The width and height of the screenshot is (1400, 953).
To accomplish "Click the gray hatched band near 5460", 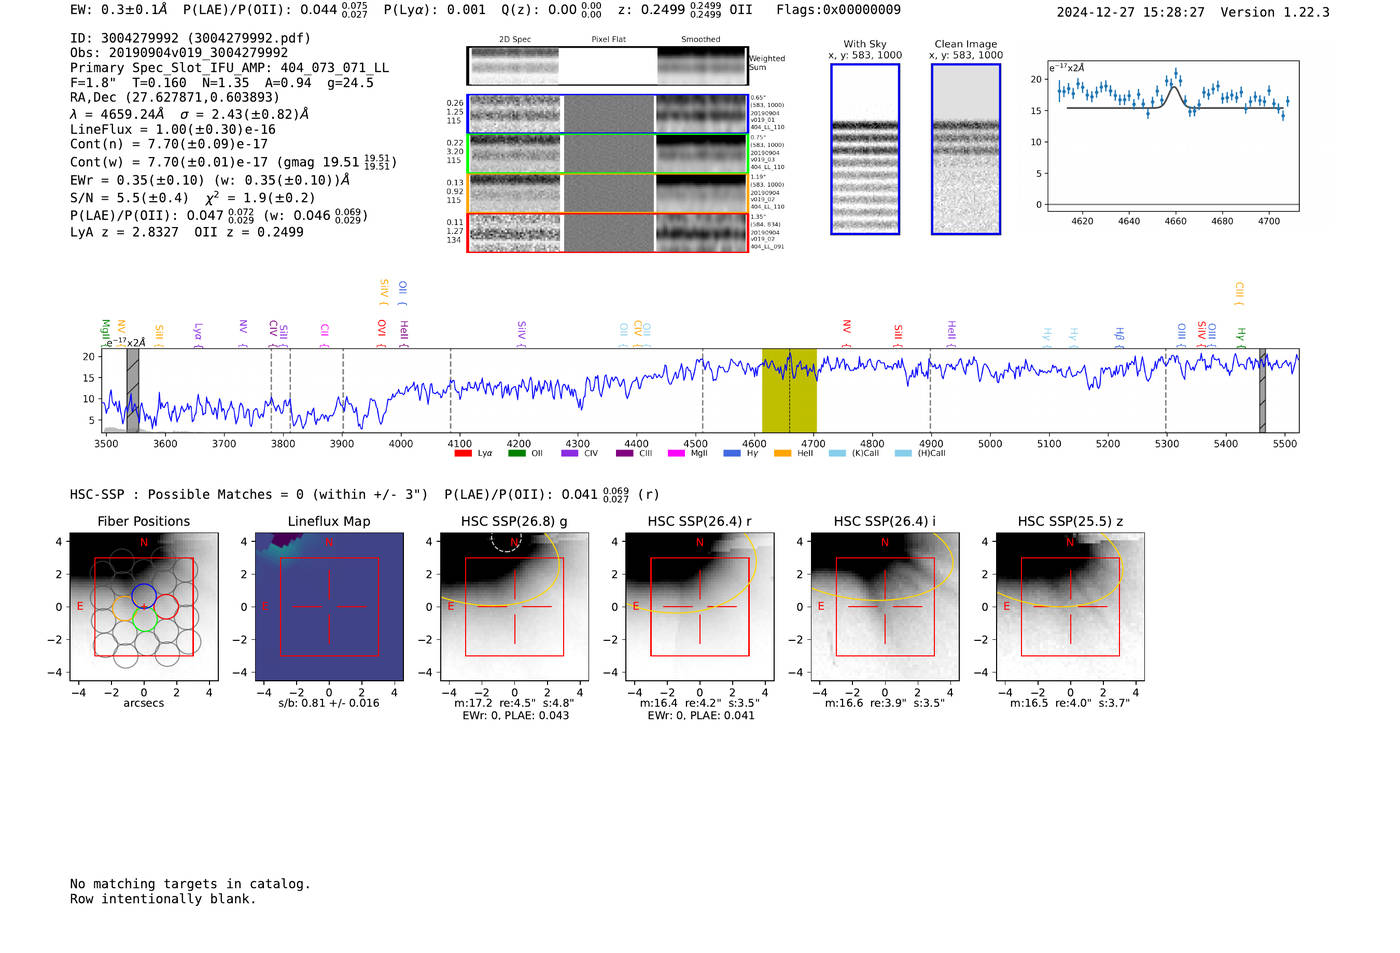I will 1262,391.
